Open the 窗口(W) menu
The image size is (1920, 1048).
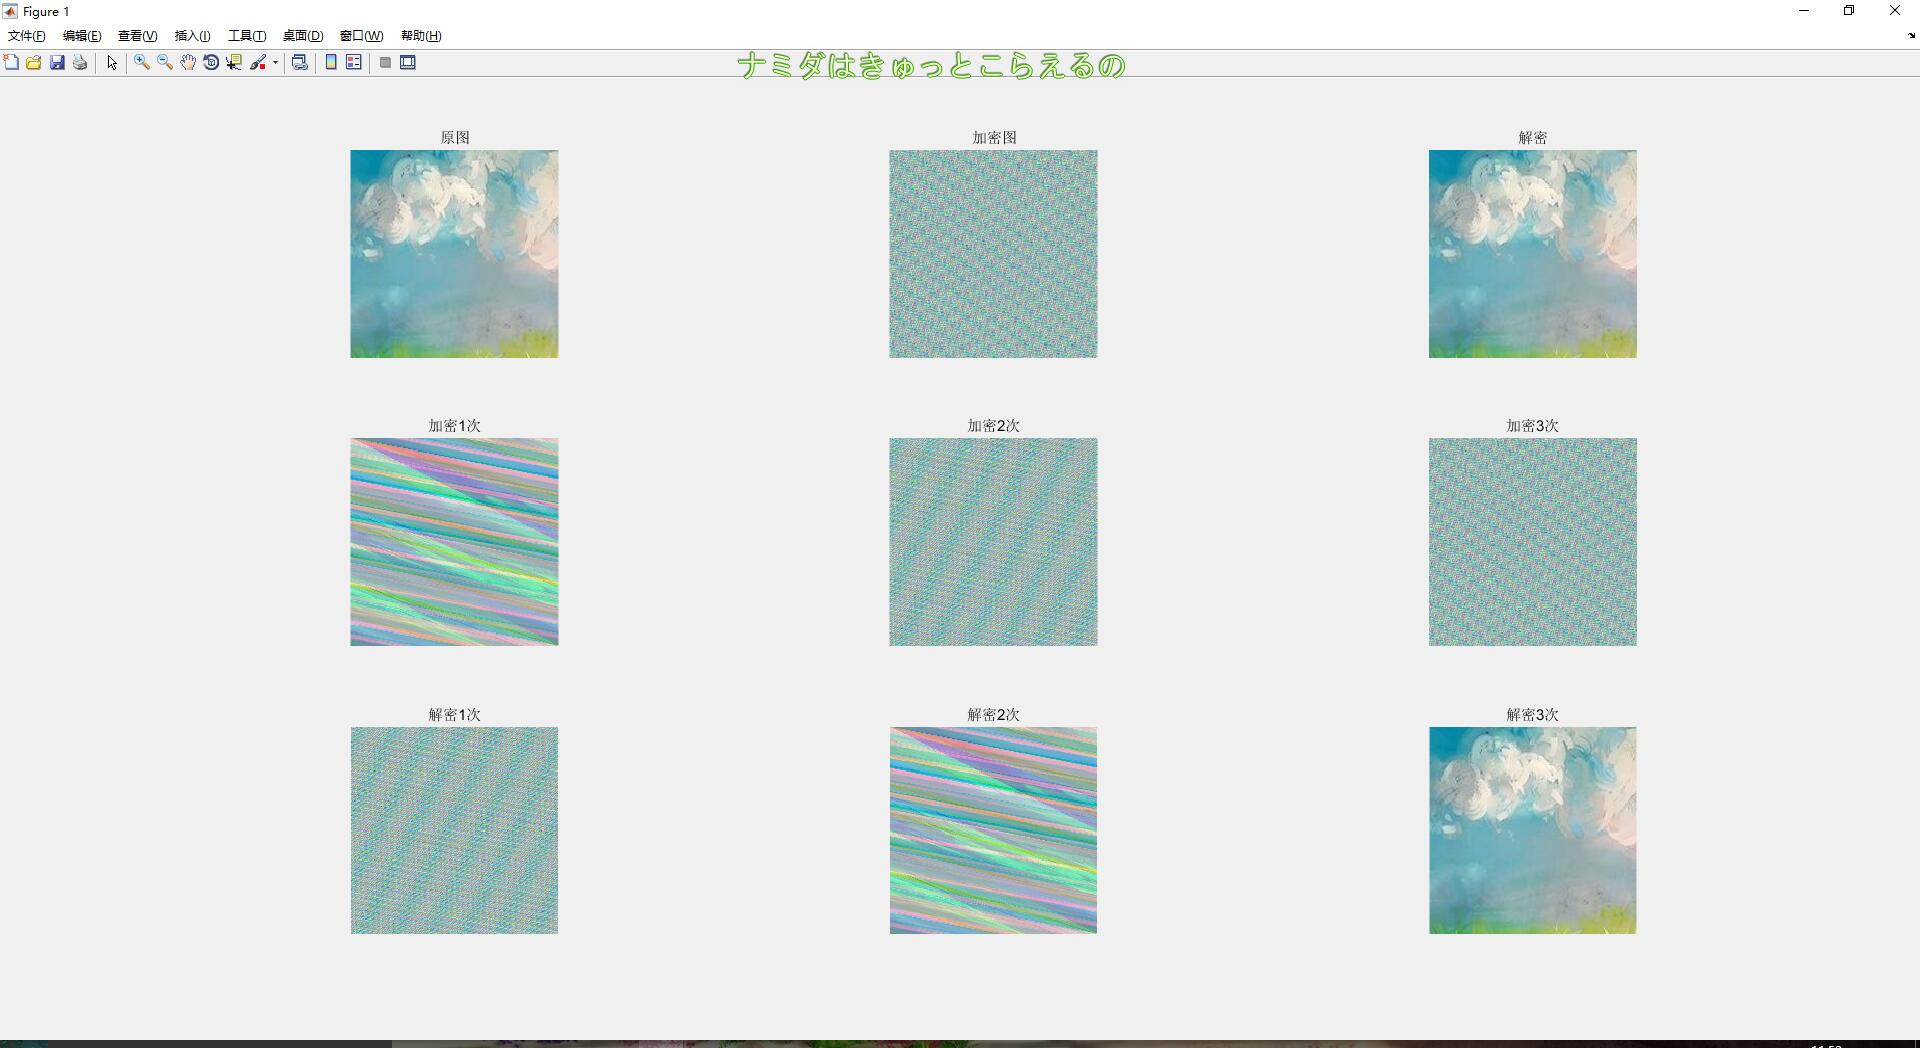361,36
